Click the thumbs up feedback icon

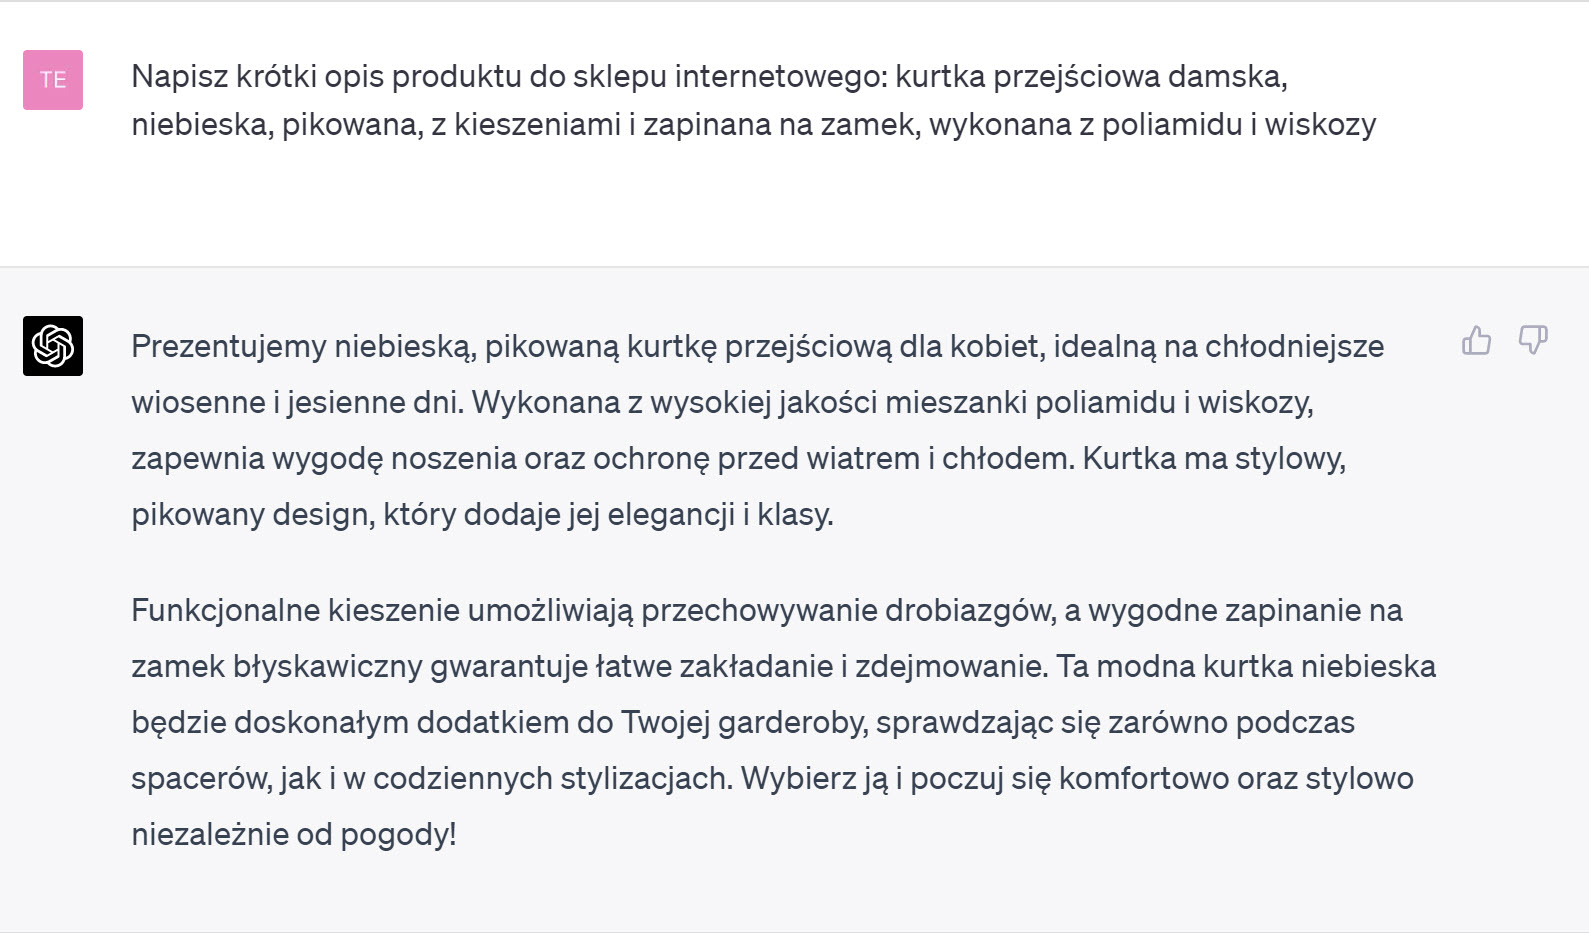tap(1476, 341)
